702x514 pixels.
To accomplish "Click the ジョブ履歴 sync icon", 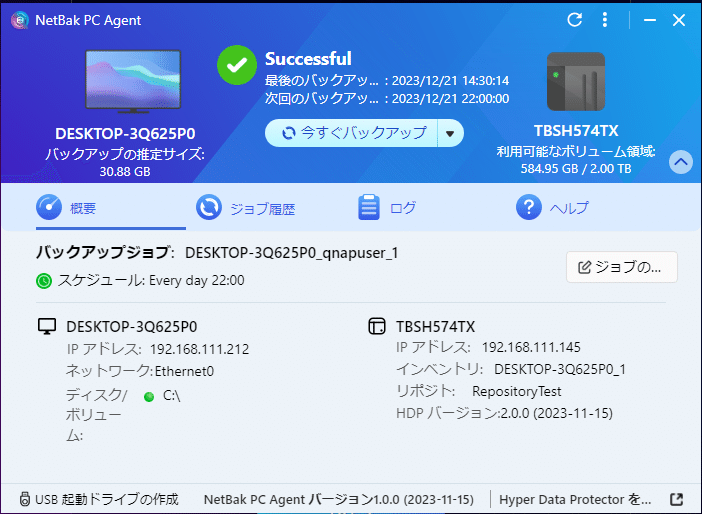I will tap(209, 207).
